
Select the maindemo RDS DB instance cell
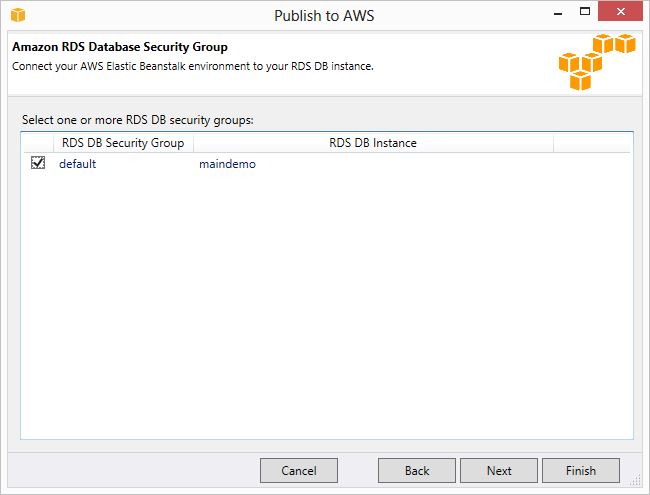point(227,164)
